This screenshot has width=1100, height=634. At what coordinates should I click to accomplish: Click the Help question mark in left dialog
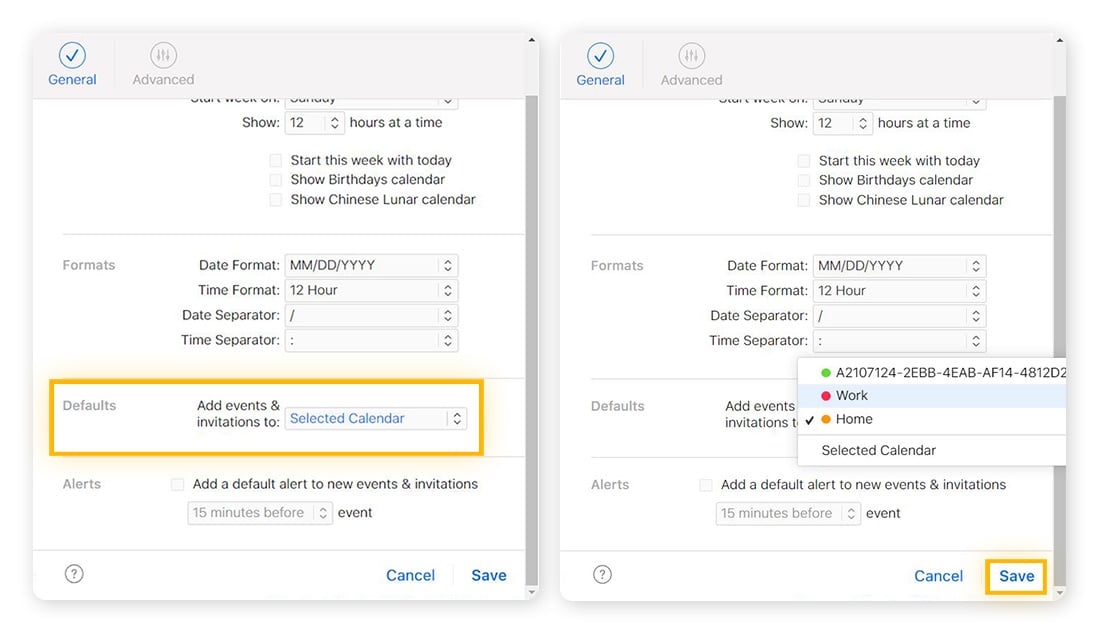pyautogui.click(x=74, y=573)
